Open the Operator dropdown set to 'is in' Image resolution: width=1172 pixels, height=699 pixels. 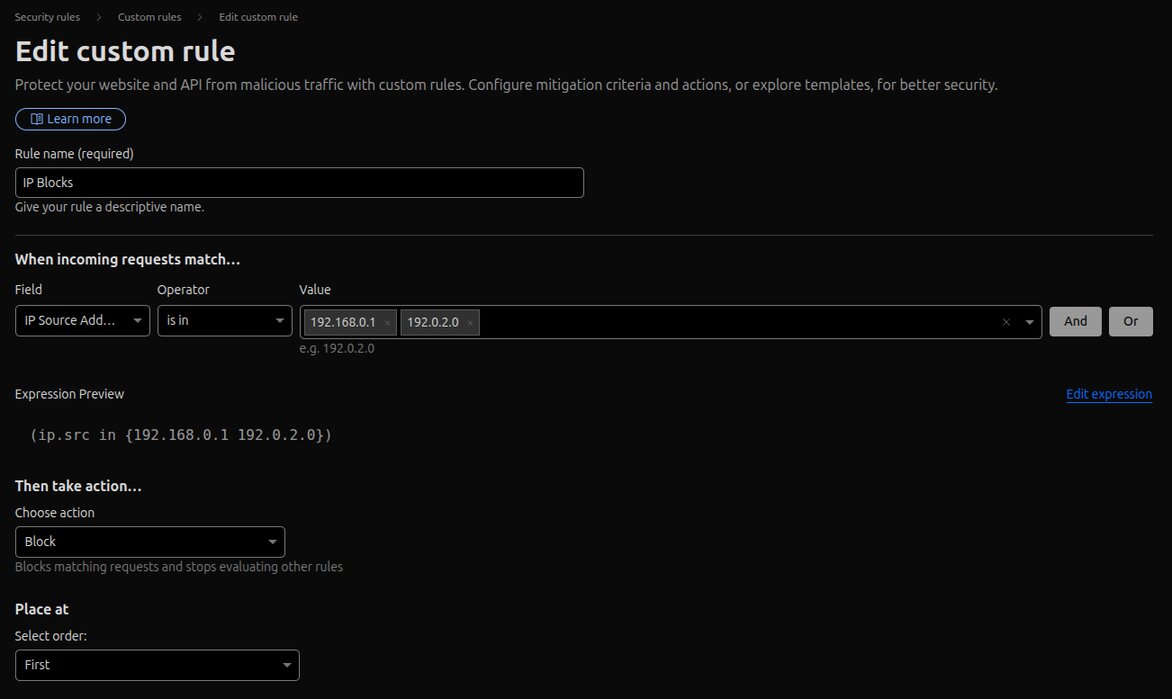coord(224,321)
